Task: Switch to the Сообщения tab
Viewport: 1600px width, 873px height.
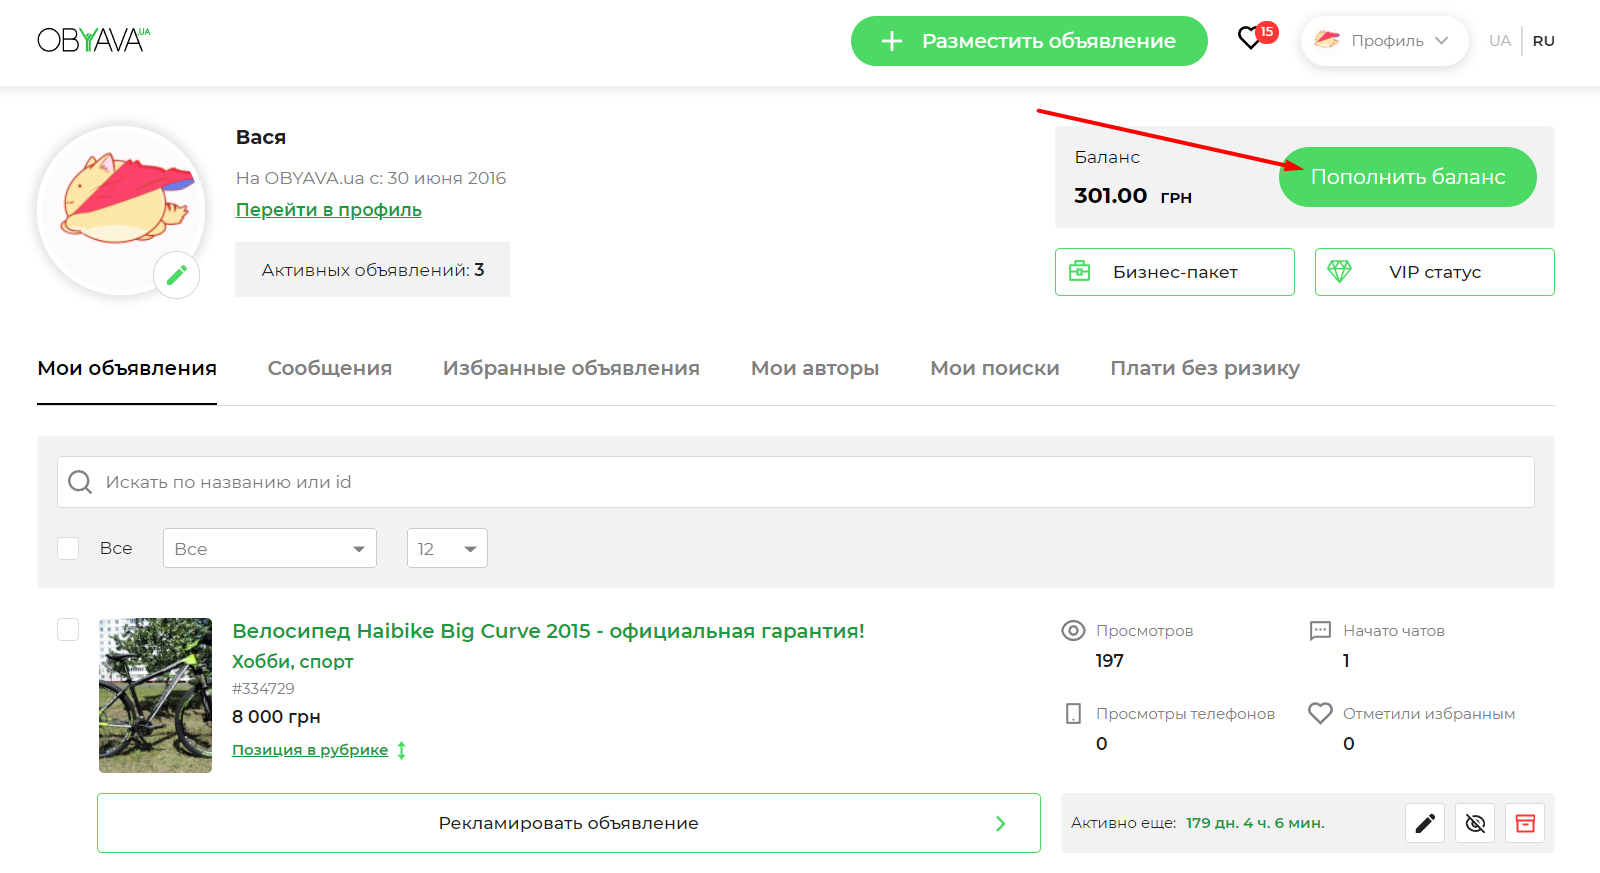Action: click(329, 368)
